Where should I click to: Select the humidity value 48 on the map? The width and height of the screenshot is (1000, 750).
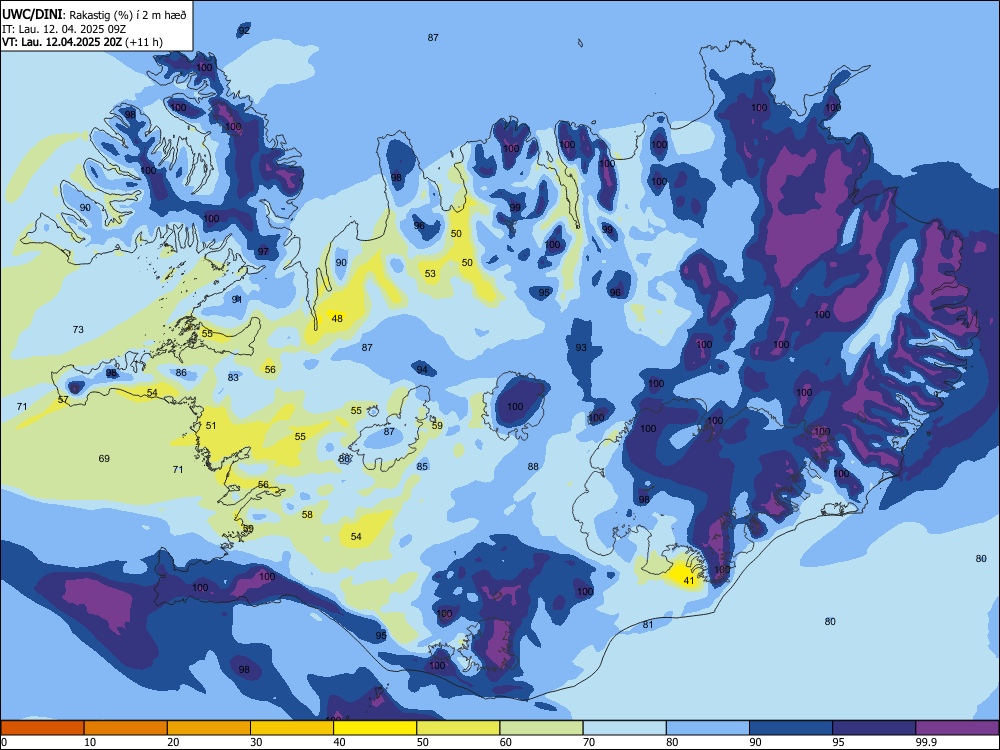337,318
